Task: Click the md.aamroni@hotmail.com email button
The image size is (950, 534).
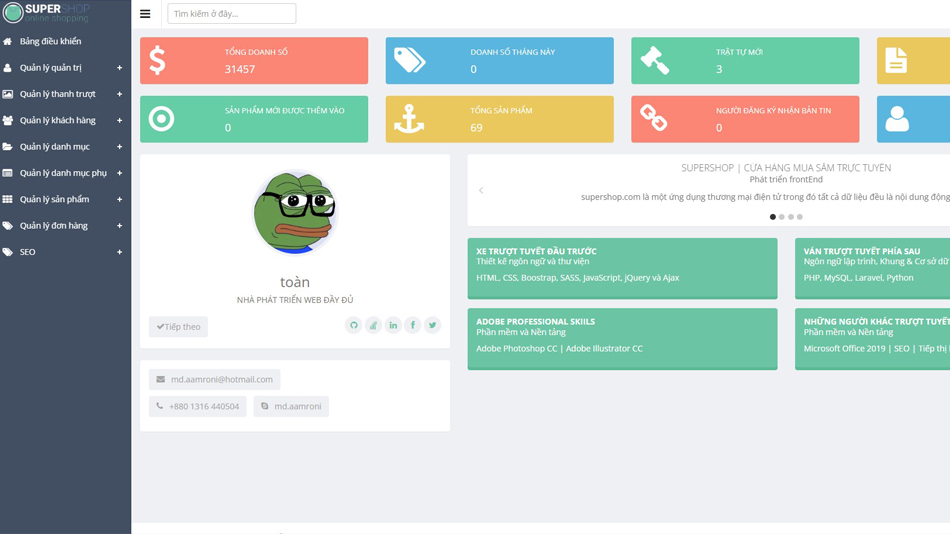Action: click(x=214, y=379)
